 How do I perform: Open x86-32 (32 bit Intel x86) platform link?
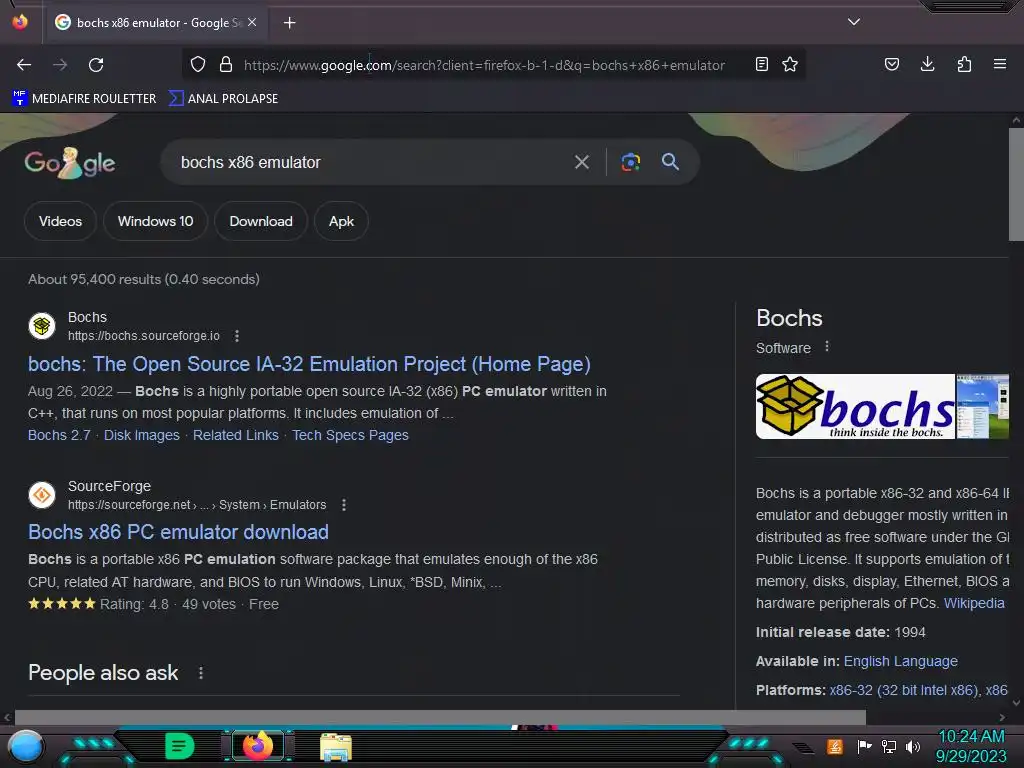click(903, 690)
